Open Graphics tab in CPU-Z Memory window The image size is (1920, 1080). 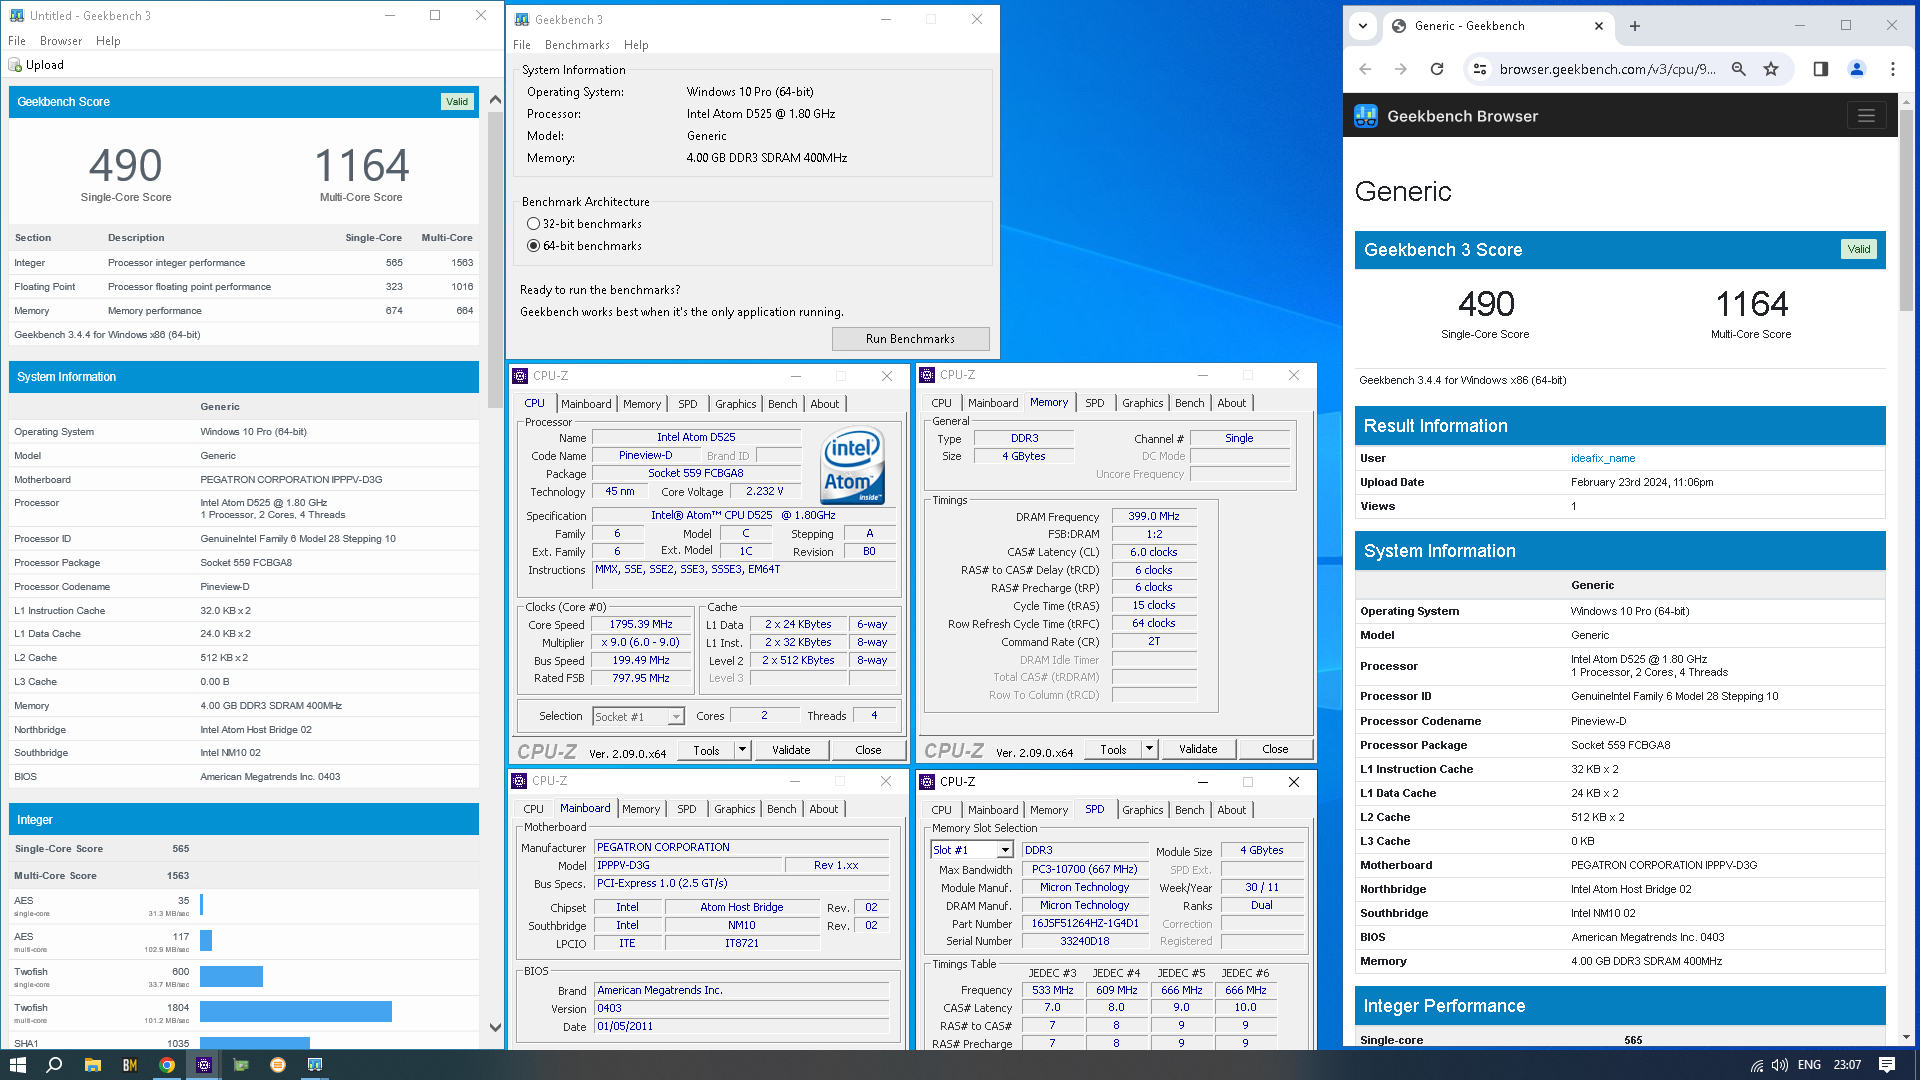tap(1142, 403)
